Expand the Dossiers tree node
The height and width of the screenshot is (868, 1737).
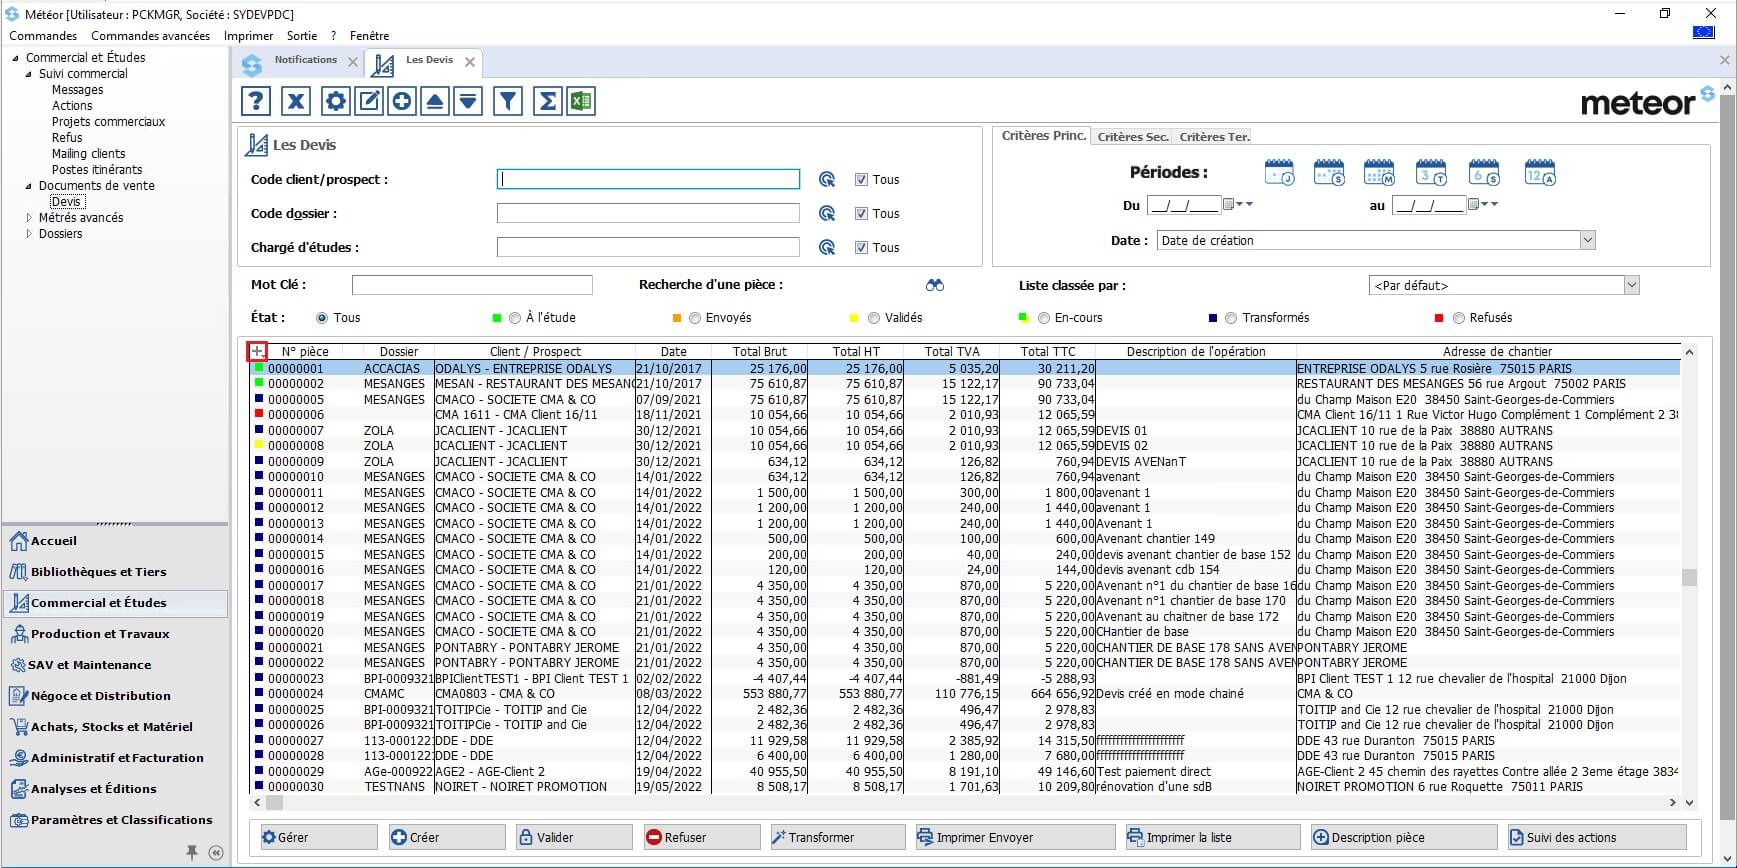tap(28, 234)
